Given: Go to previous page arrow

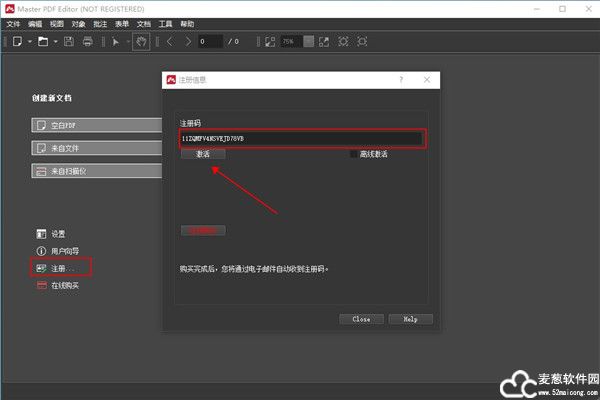Looking at the screenshot, I should point(169,41).
